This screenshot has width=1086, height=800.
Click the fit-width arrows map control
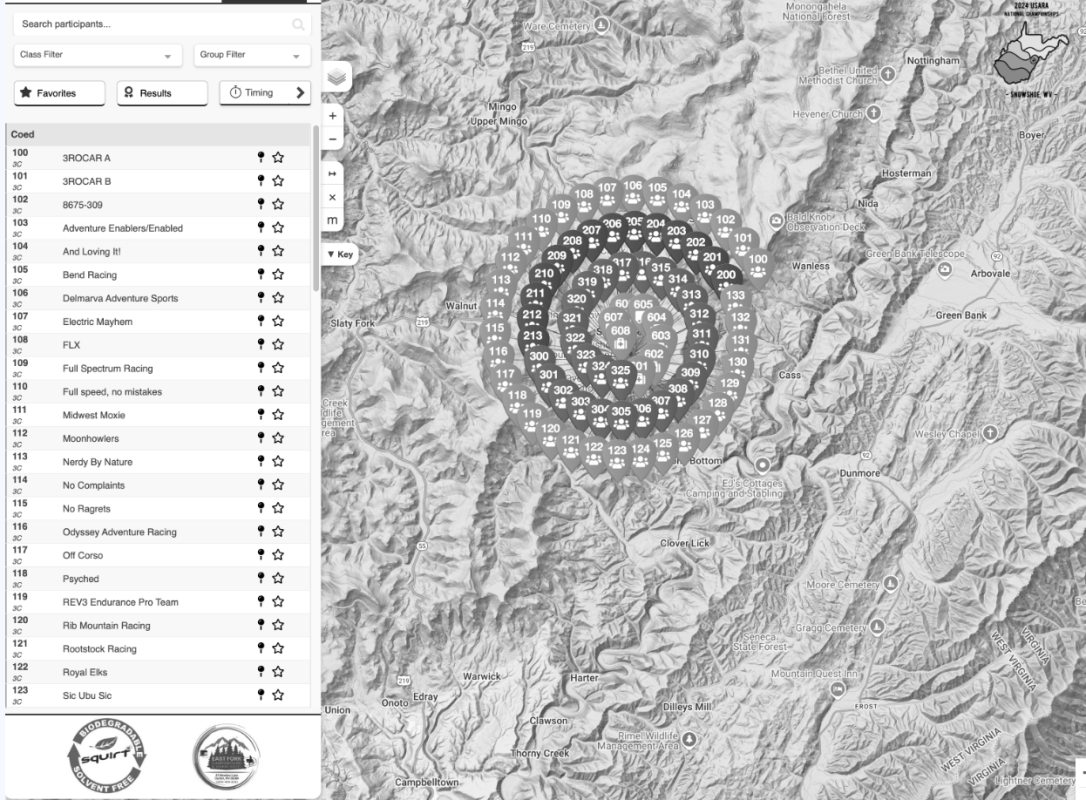[333, 173]
